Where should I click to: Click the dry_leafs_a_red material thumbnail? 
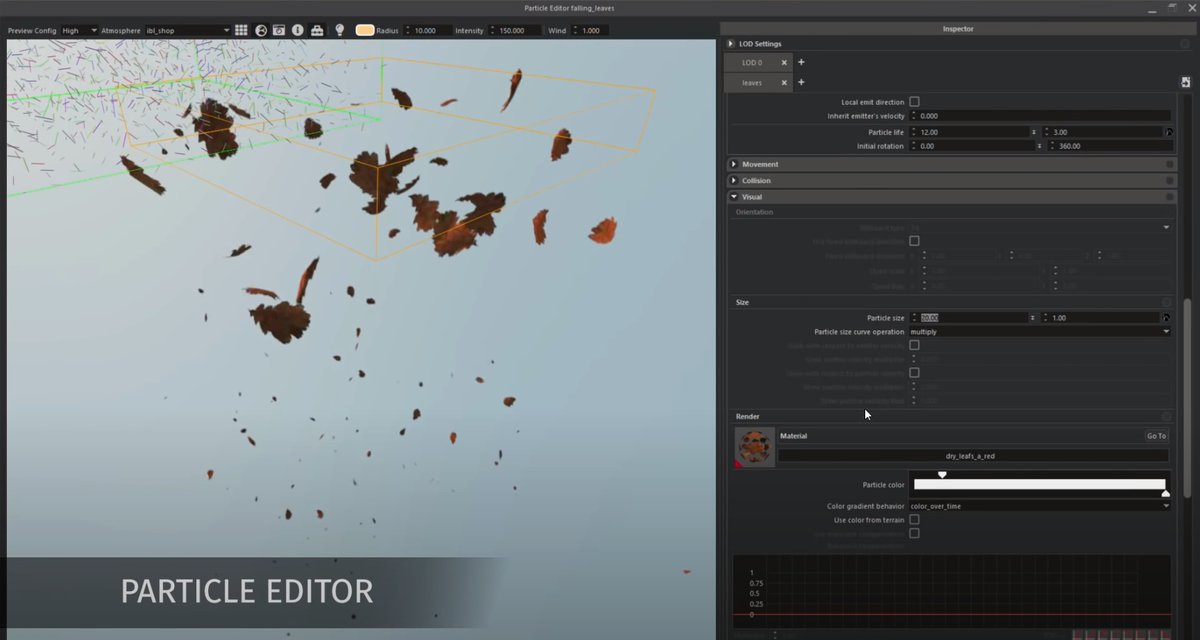[x=754, y=447]
